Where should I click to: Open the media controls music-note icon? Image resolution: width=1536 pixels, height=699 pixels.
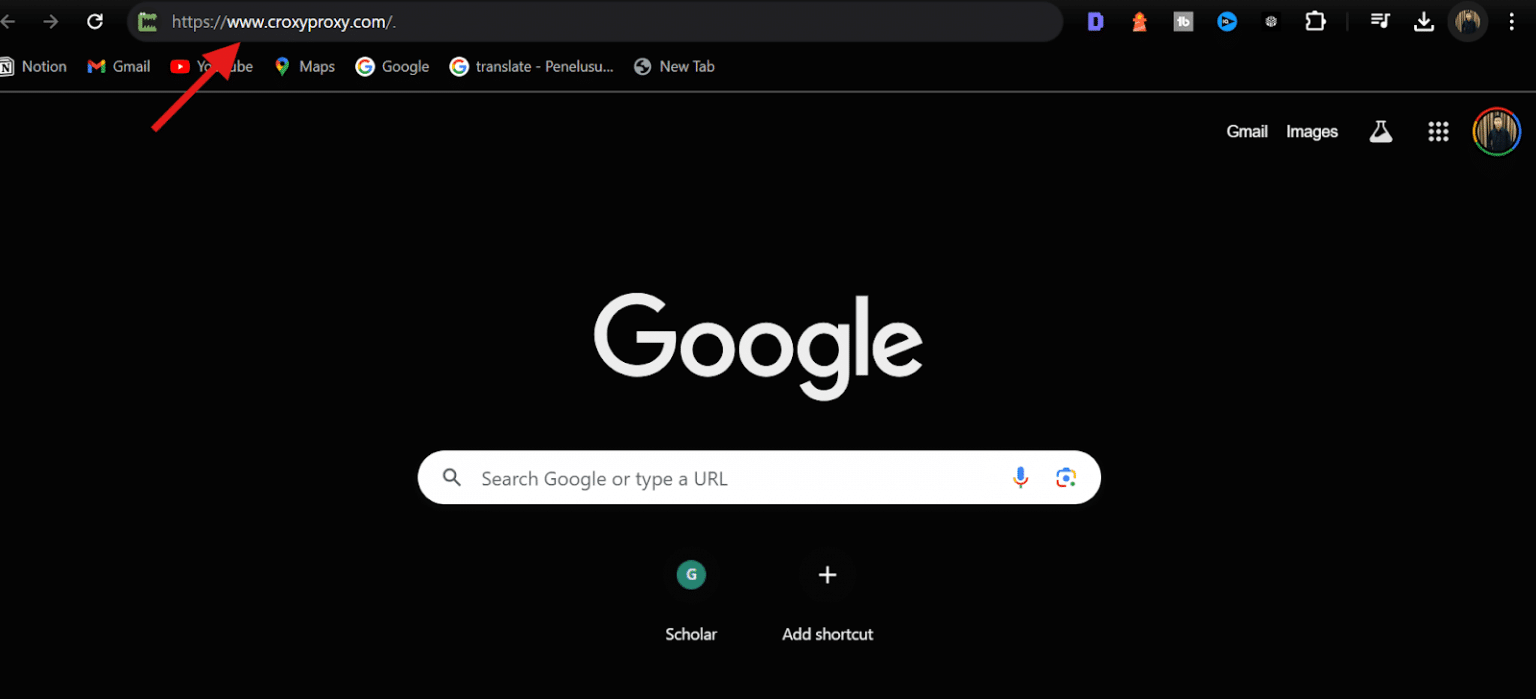1380,21
